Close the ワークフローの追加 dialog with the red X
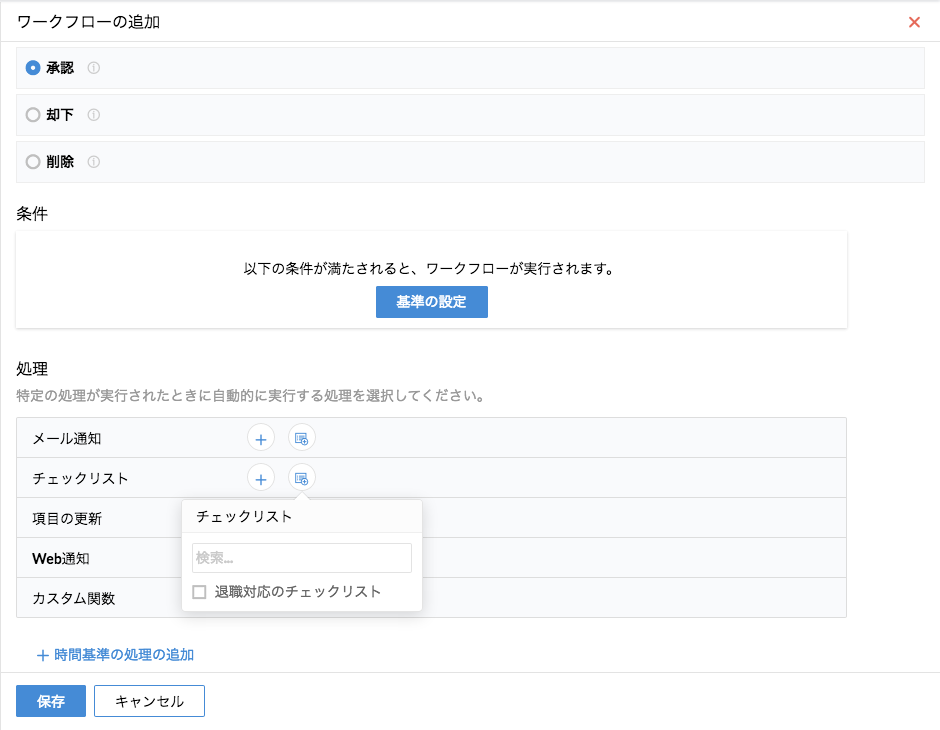 point(914,22)
